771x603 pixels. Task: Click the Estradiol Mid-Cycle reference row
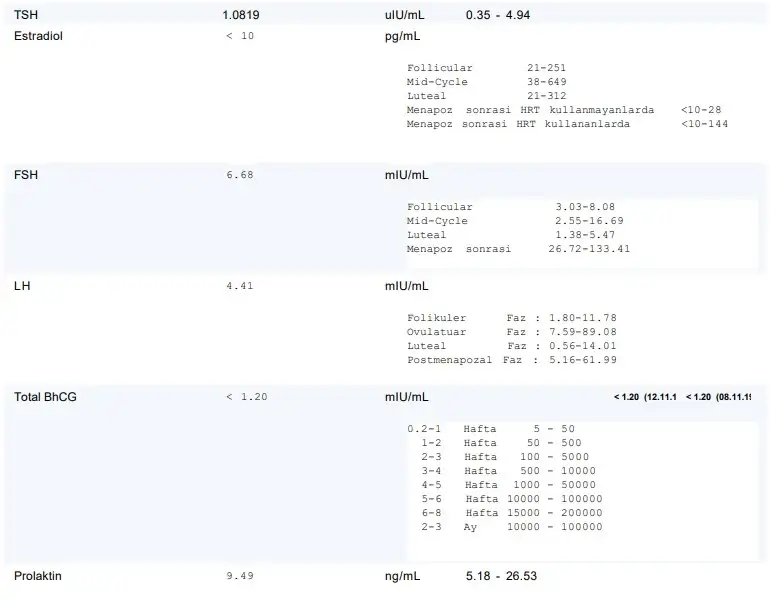coord(486,82)
